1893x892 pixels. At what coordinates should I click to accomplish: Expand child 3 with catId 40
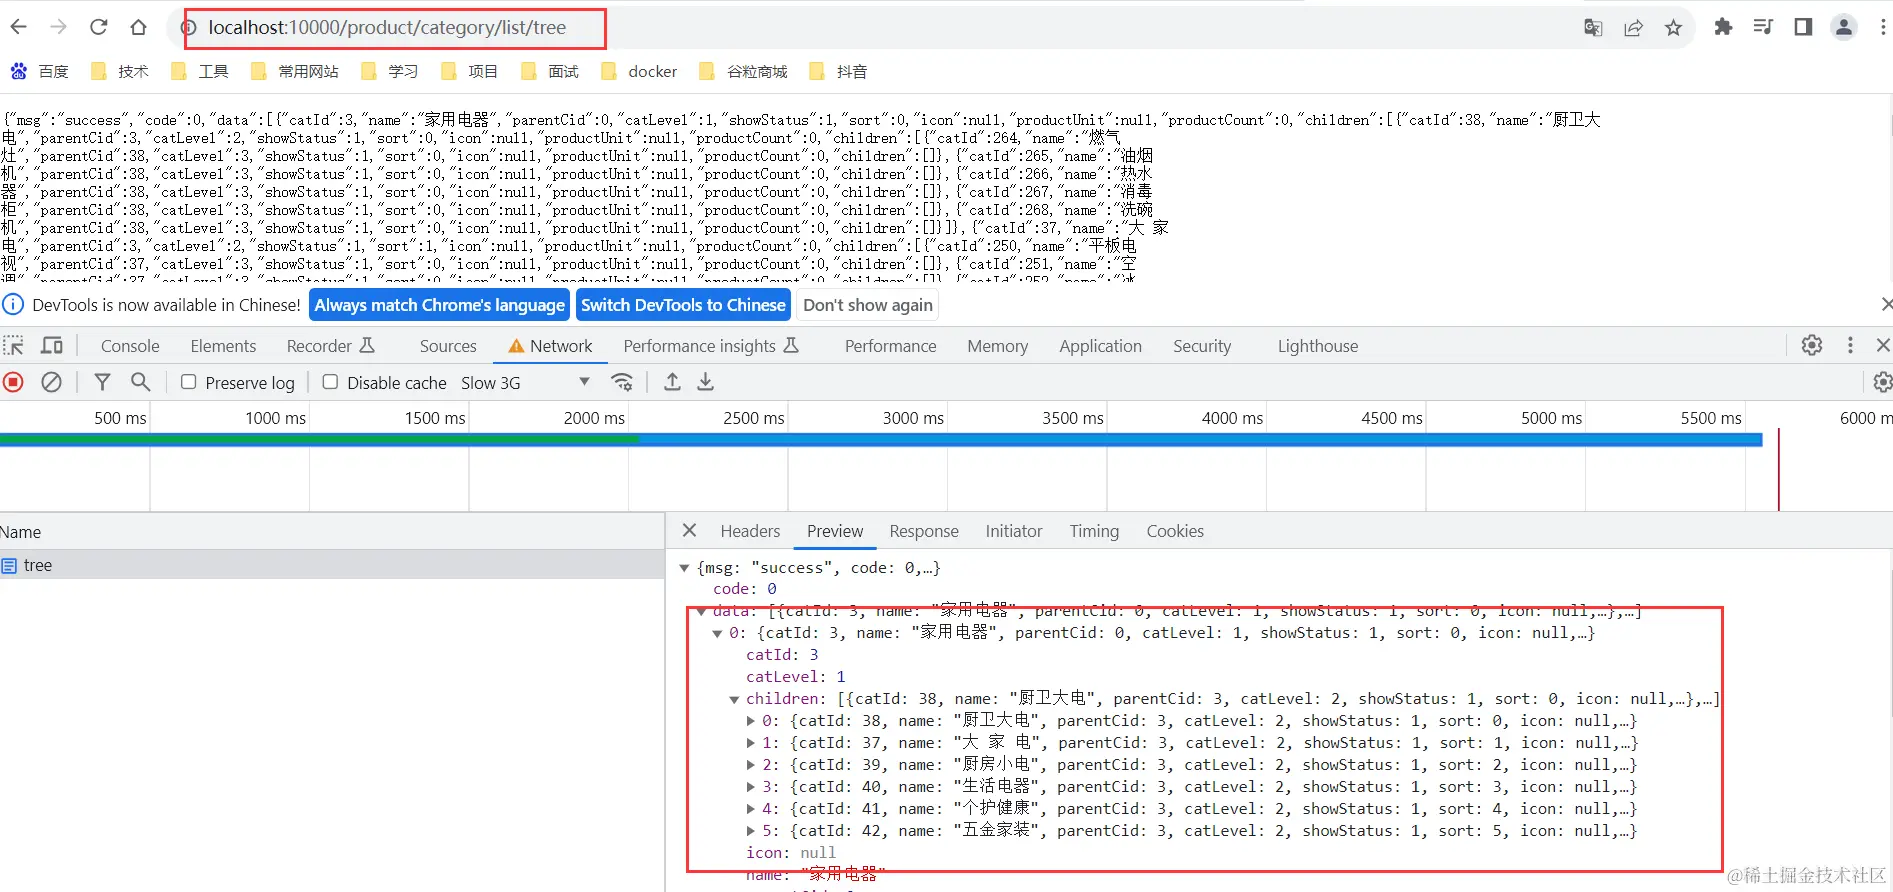tap(751, 787)
